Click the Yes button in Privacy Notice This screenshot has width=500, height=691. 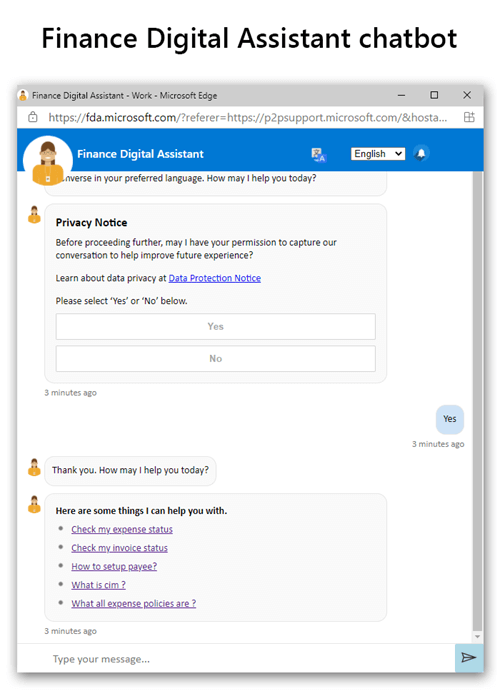215,327
